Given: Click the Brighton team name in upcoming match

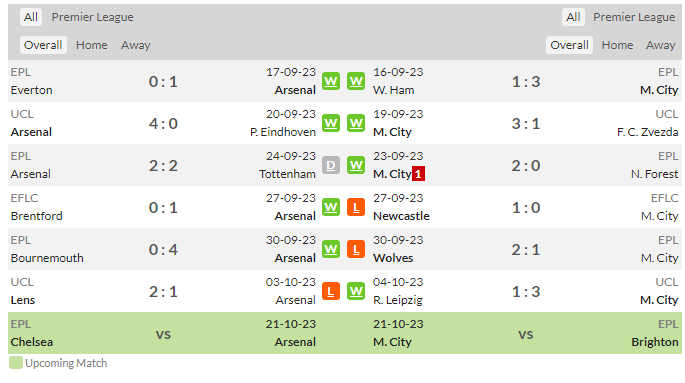Looking at the screenshot, I should [654, 342].
